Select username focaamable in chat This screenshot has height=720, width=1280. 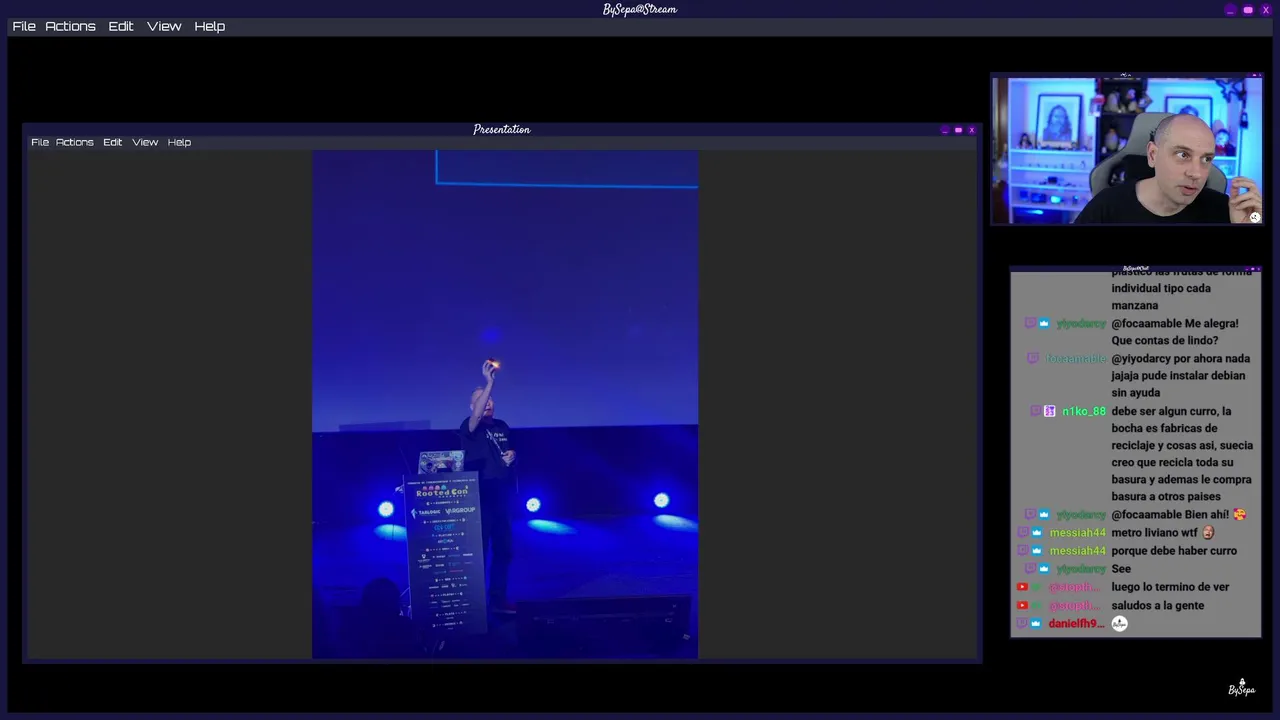tap(1076, 358)
